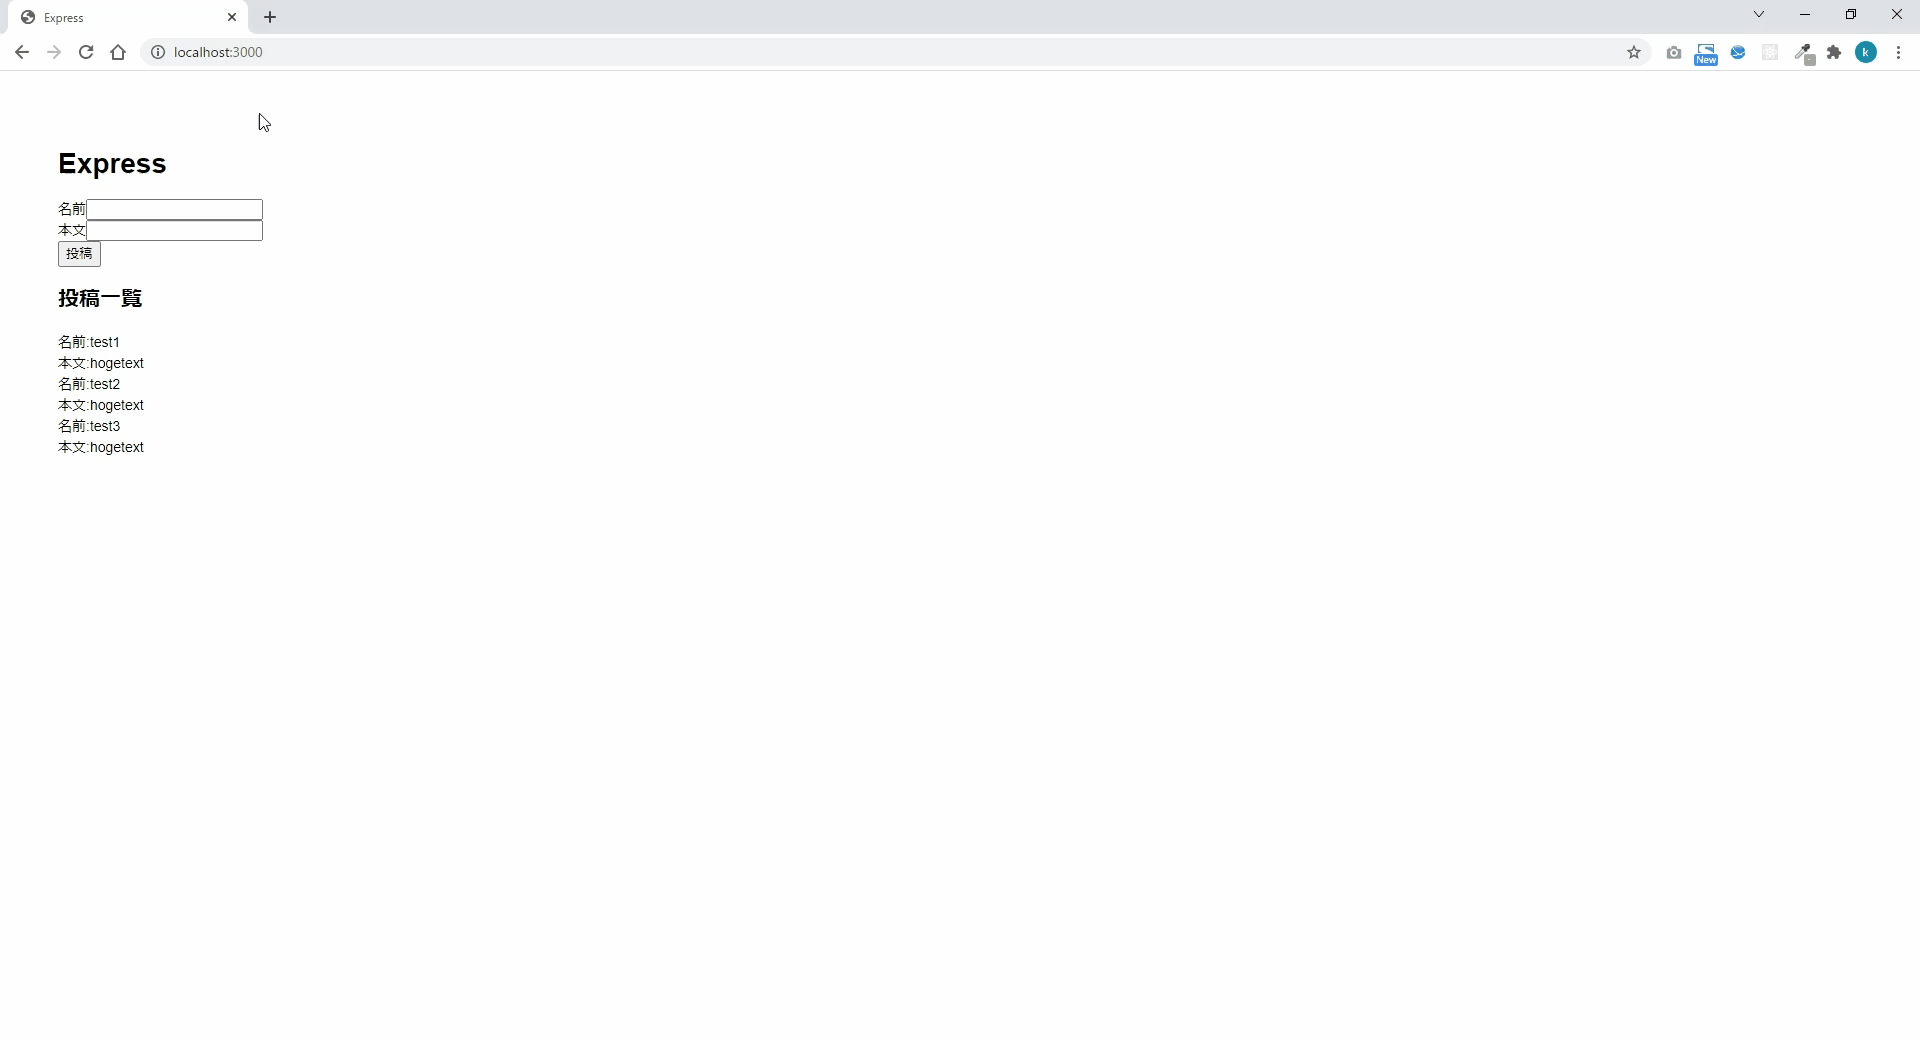Focus the 本文 text field

coord(175,230)
